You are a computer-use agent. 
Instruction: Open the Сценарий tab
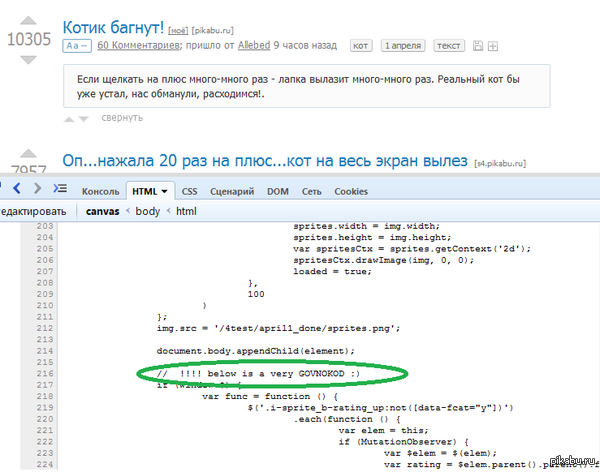[230, 190]
